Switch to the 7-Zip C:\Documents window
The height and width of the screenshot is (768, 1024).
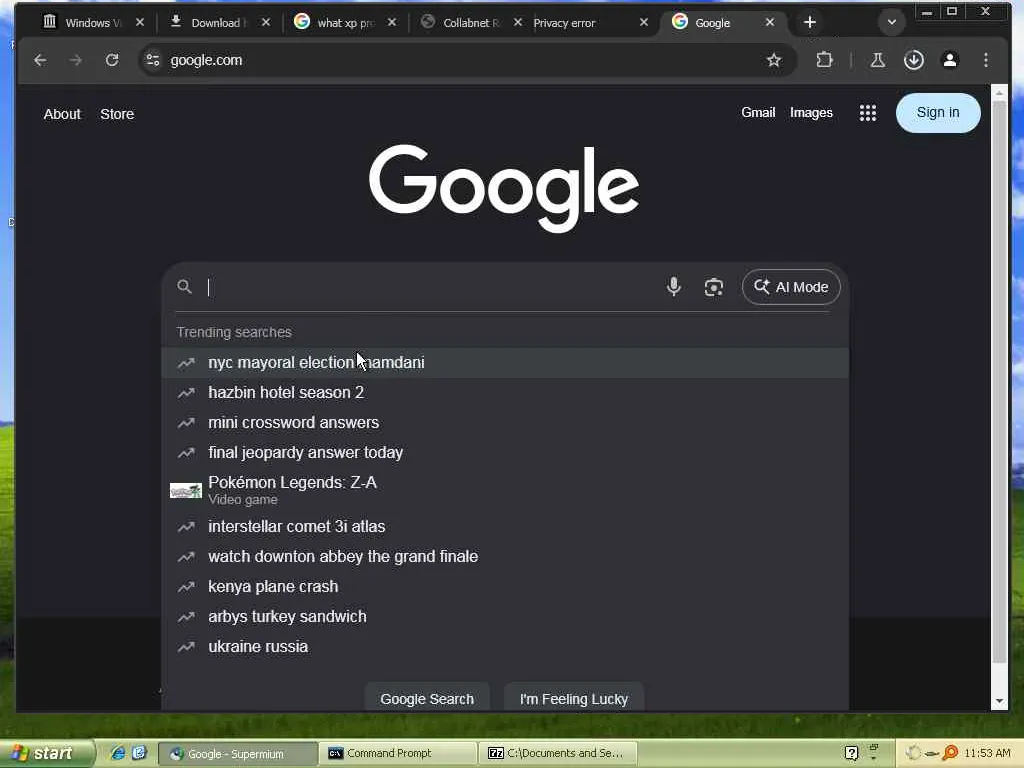coord(558,753)
